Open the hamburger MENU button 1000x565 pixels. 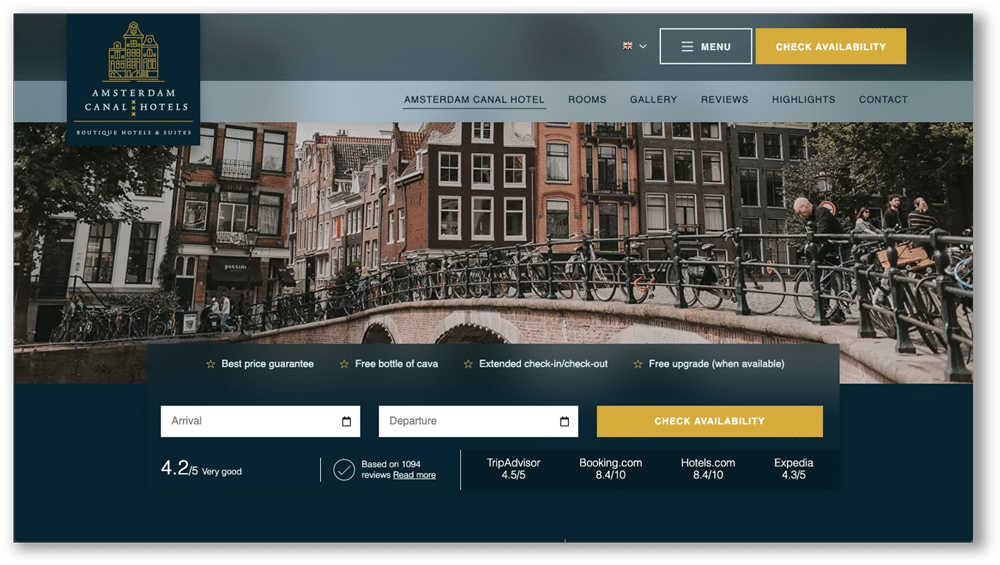click(705, 46)
